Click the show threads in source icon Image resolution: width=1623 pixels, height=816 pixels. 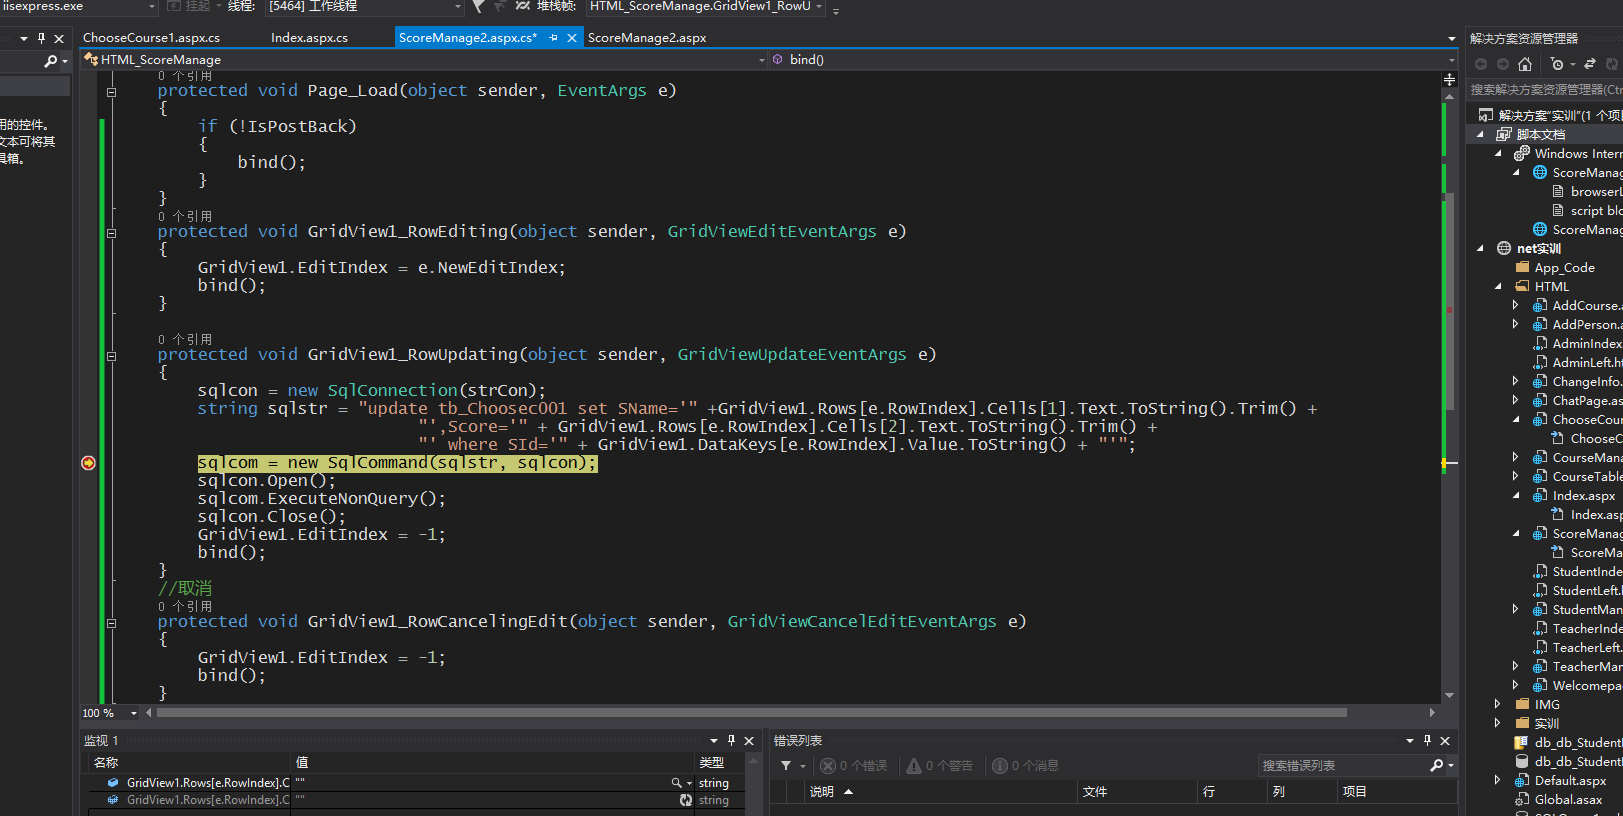tap(523, 6)
